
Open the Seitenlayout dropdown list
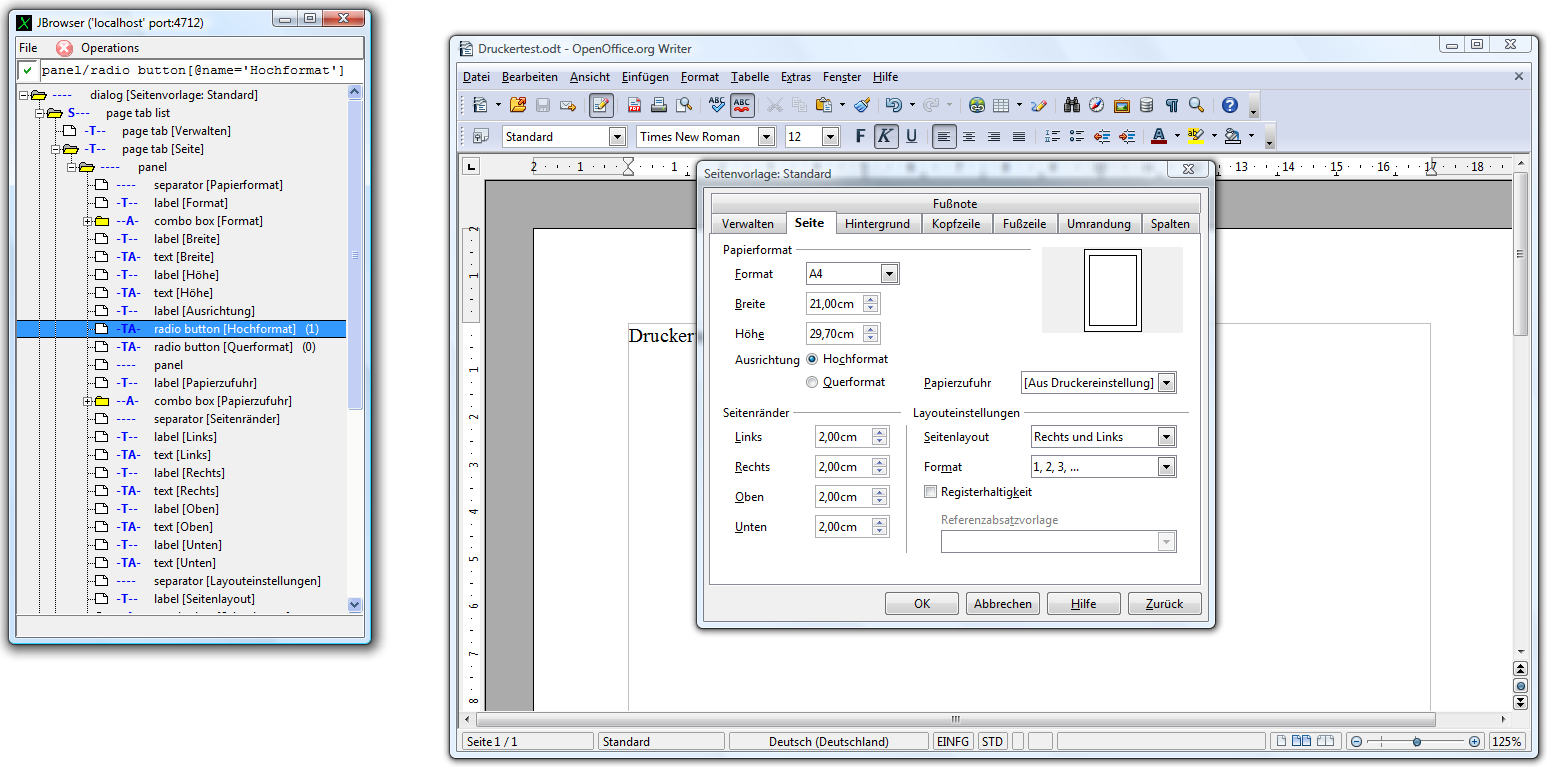coord(1165,437)
